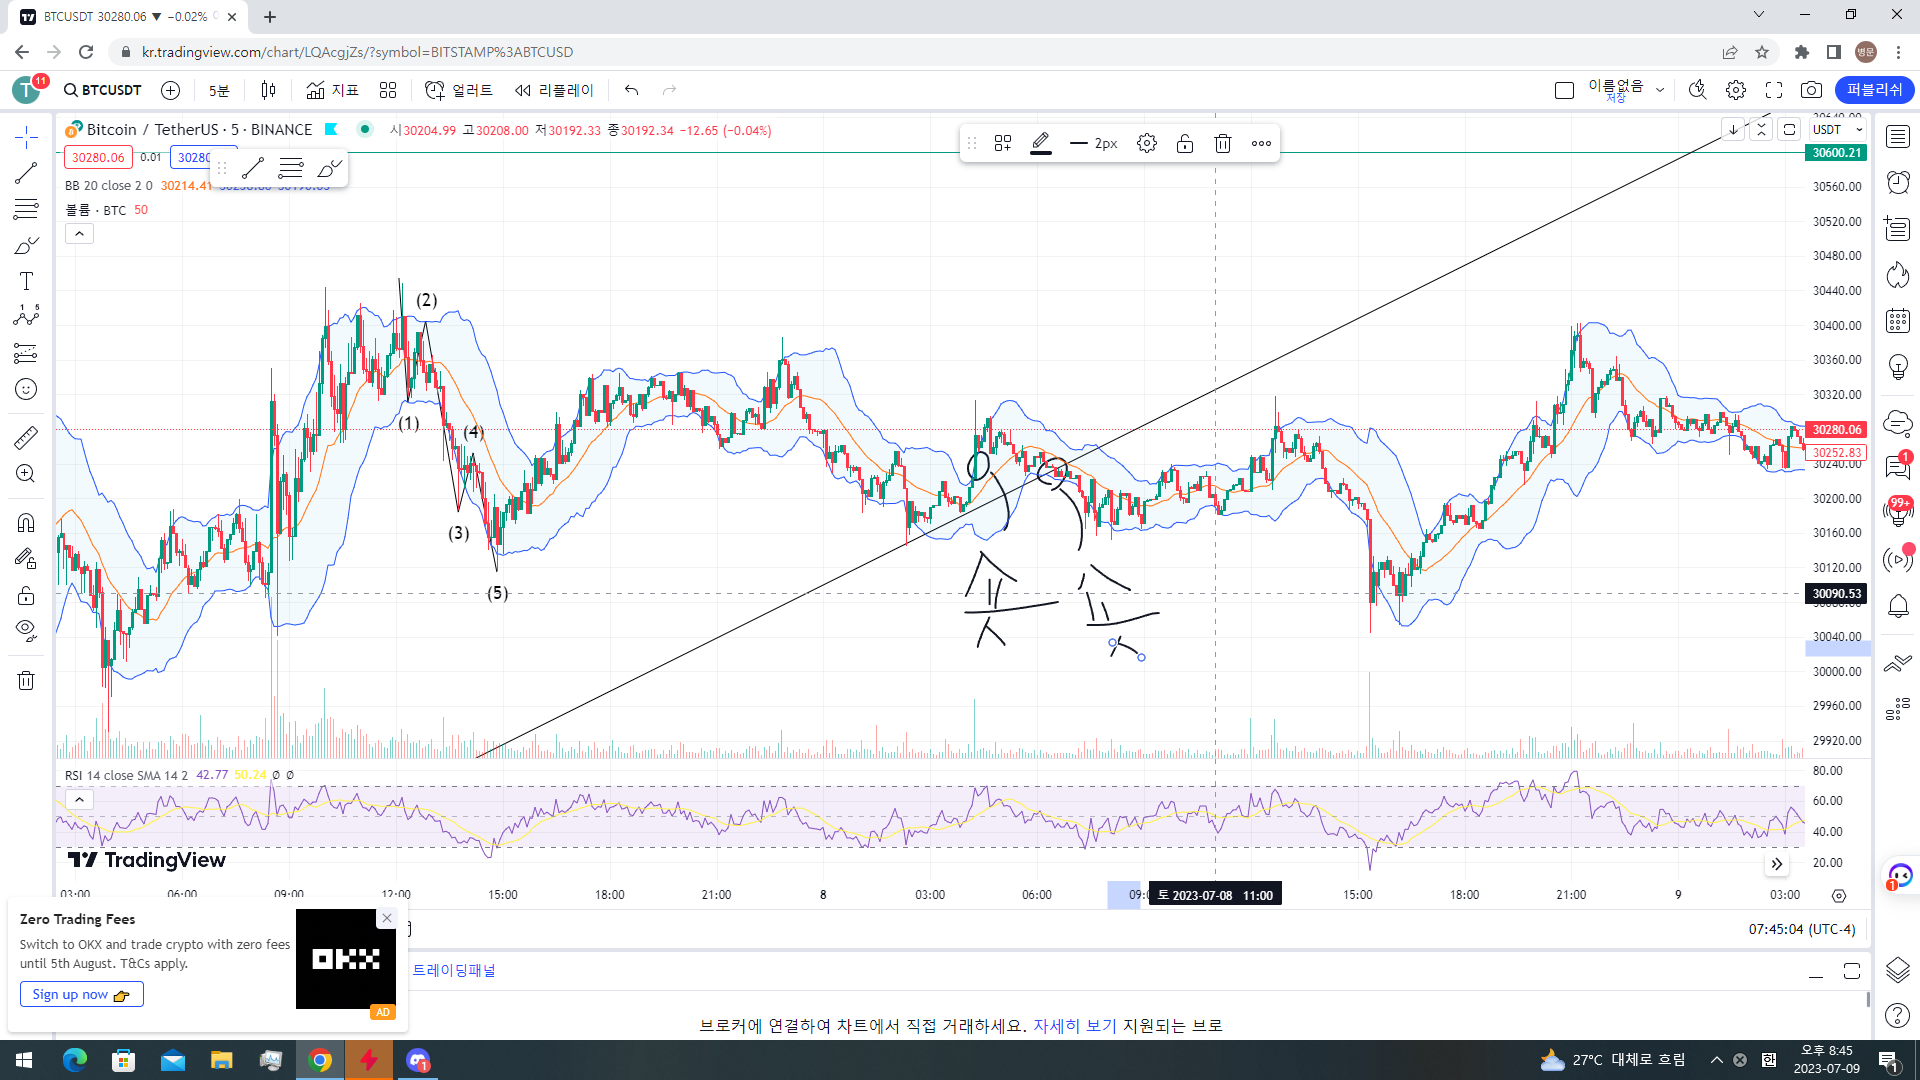Collapse the RSI pane legend chevron
Viewport: 1920px width, 1080px height.
pos(79,800)
